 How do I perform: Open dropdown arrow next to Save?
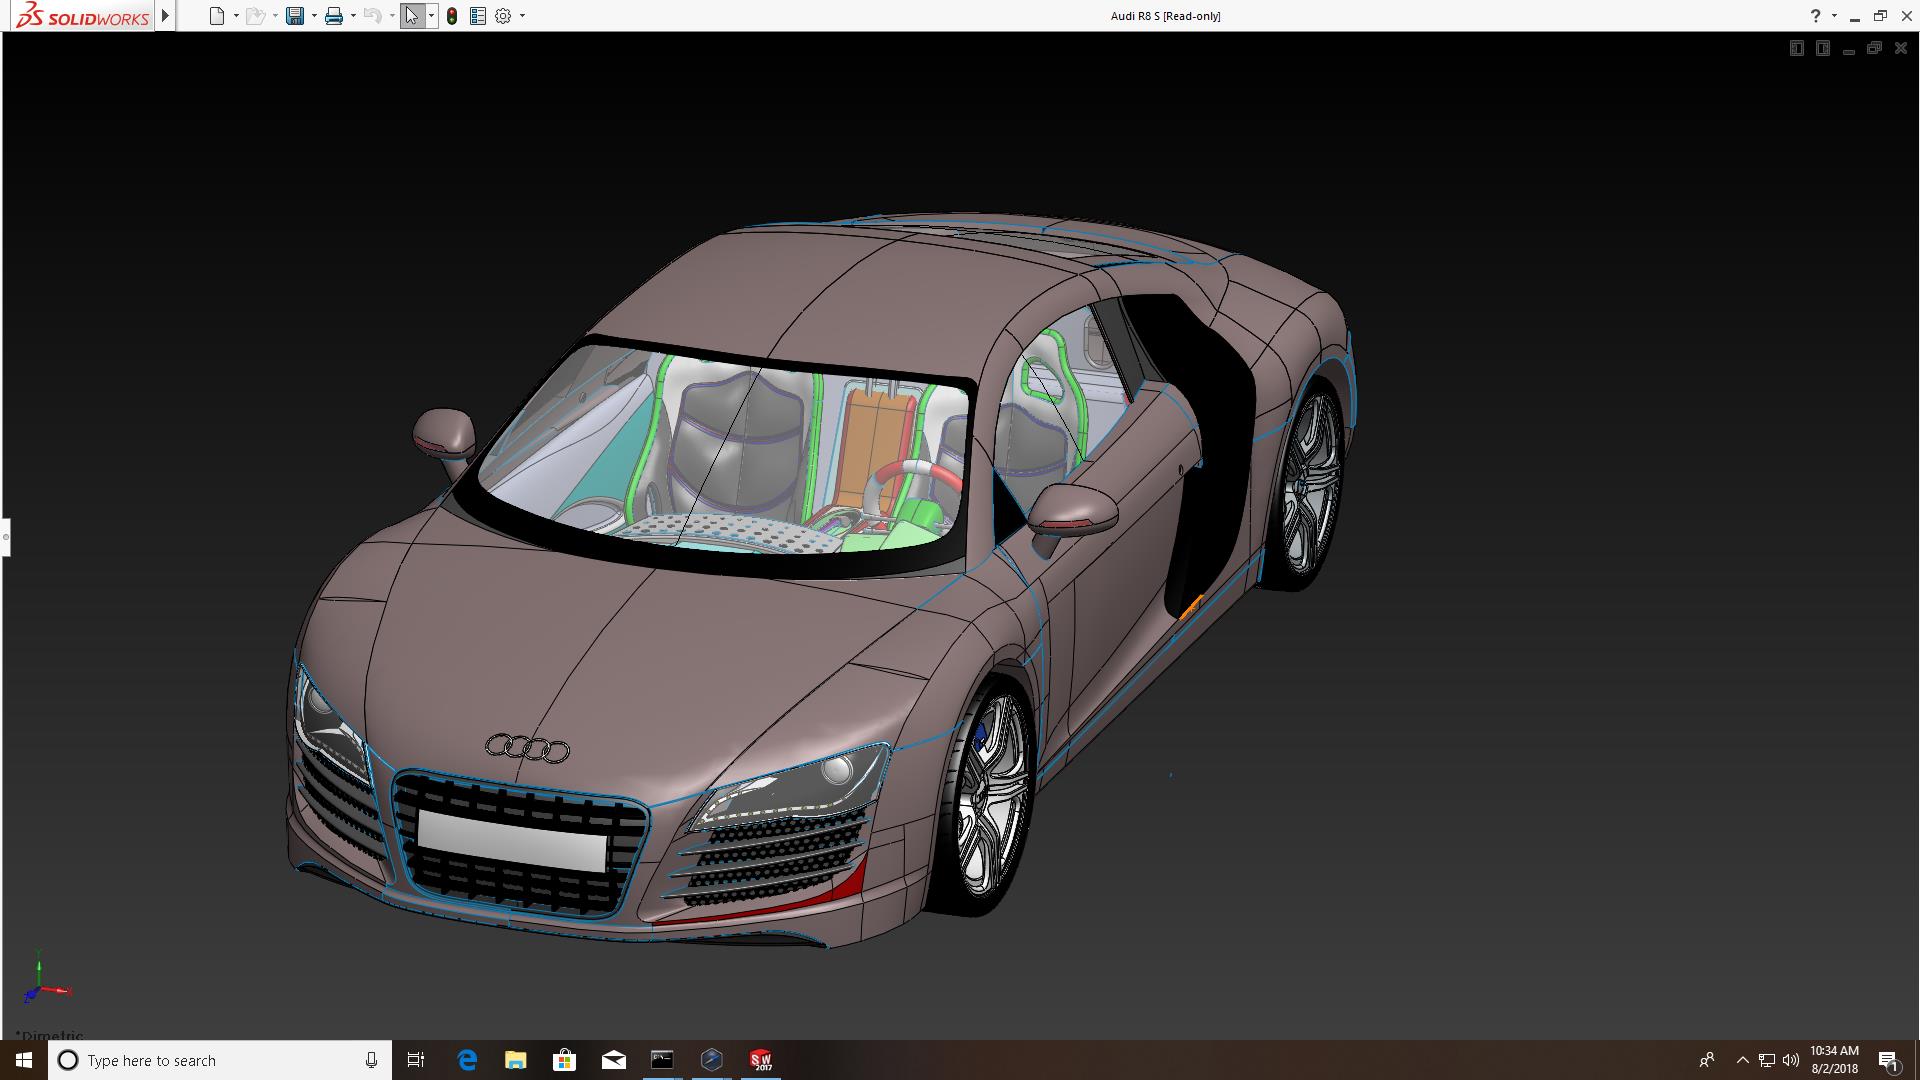point(314,16)
